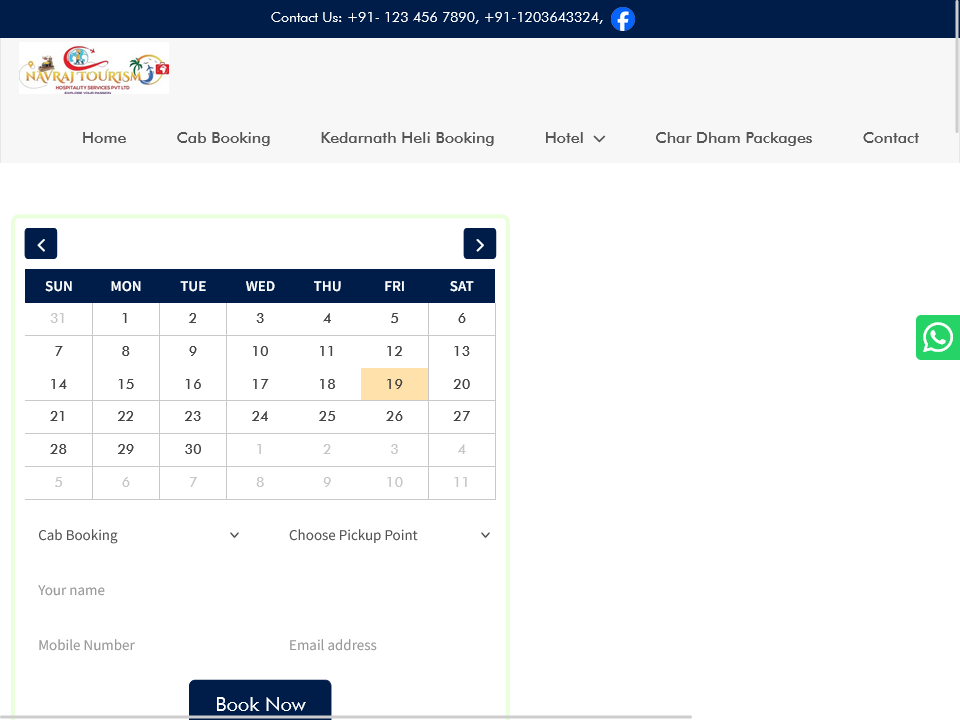This screenshot has height=720, width=960.
Task: Go to previous month in calendar
Action: (x=41, y=244)
